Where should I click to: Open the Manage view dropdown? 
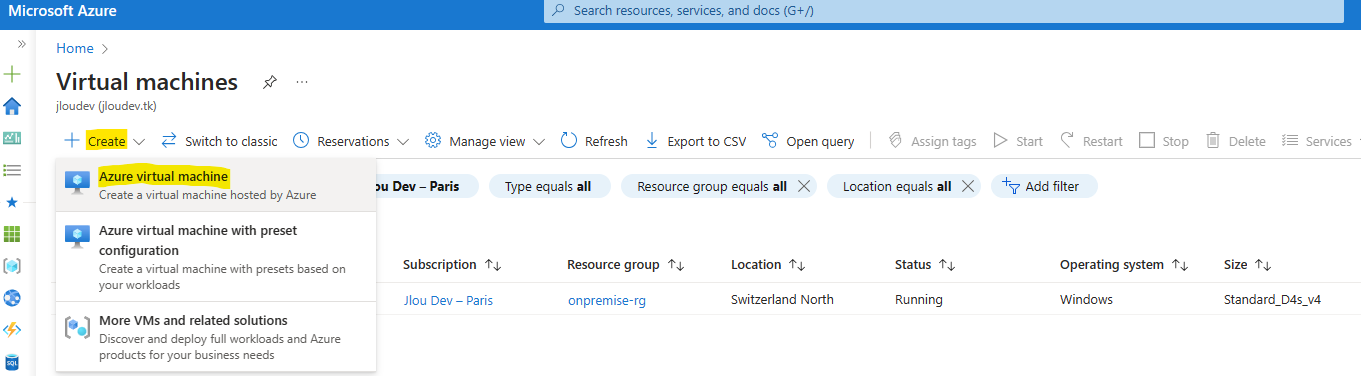coord(485,141)
